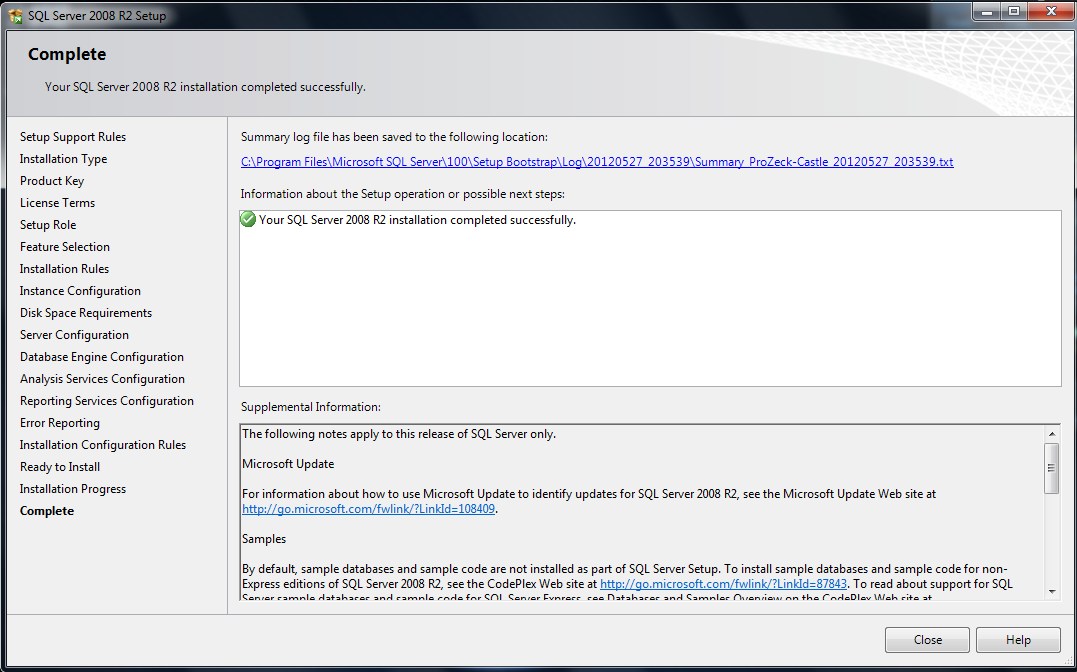Select the Feature Selection step
1077x672 pixels.
pos(65,247)
